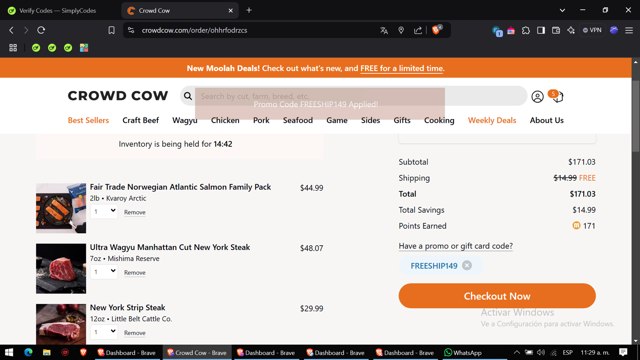Viewport: 640px width, 360px height.
Task: Open the shopping cart icon
Action: click(557, 96)
